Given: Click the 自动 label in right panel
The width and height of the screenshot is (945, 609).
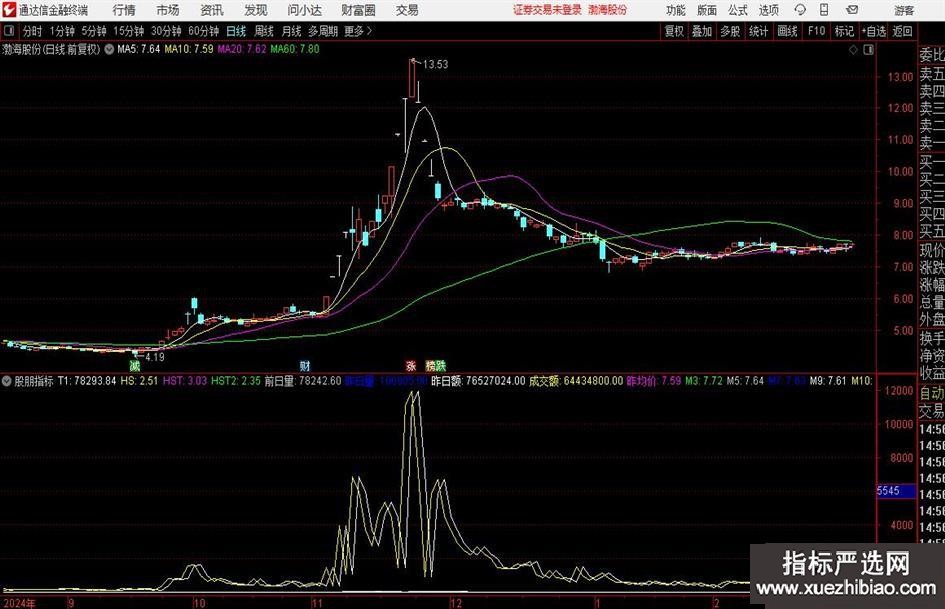Looking at the screenshot, I should click(932, 393).
